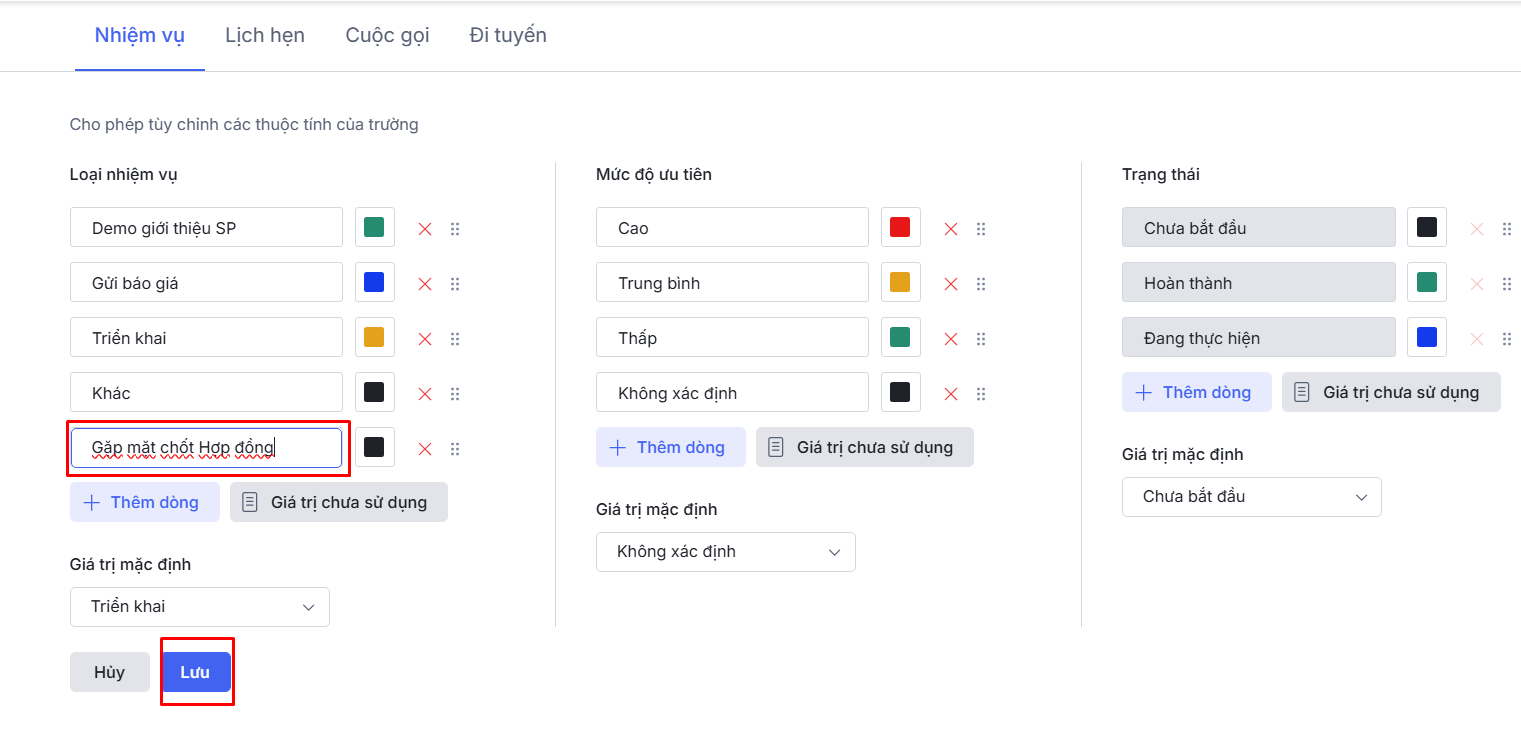Open the 'Triển khai' default value dropdown
Viewport: 1521px width, 741px height.
pos(200,607)
